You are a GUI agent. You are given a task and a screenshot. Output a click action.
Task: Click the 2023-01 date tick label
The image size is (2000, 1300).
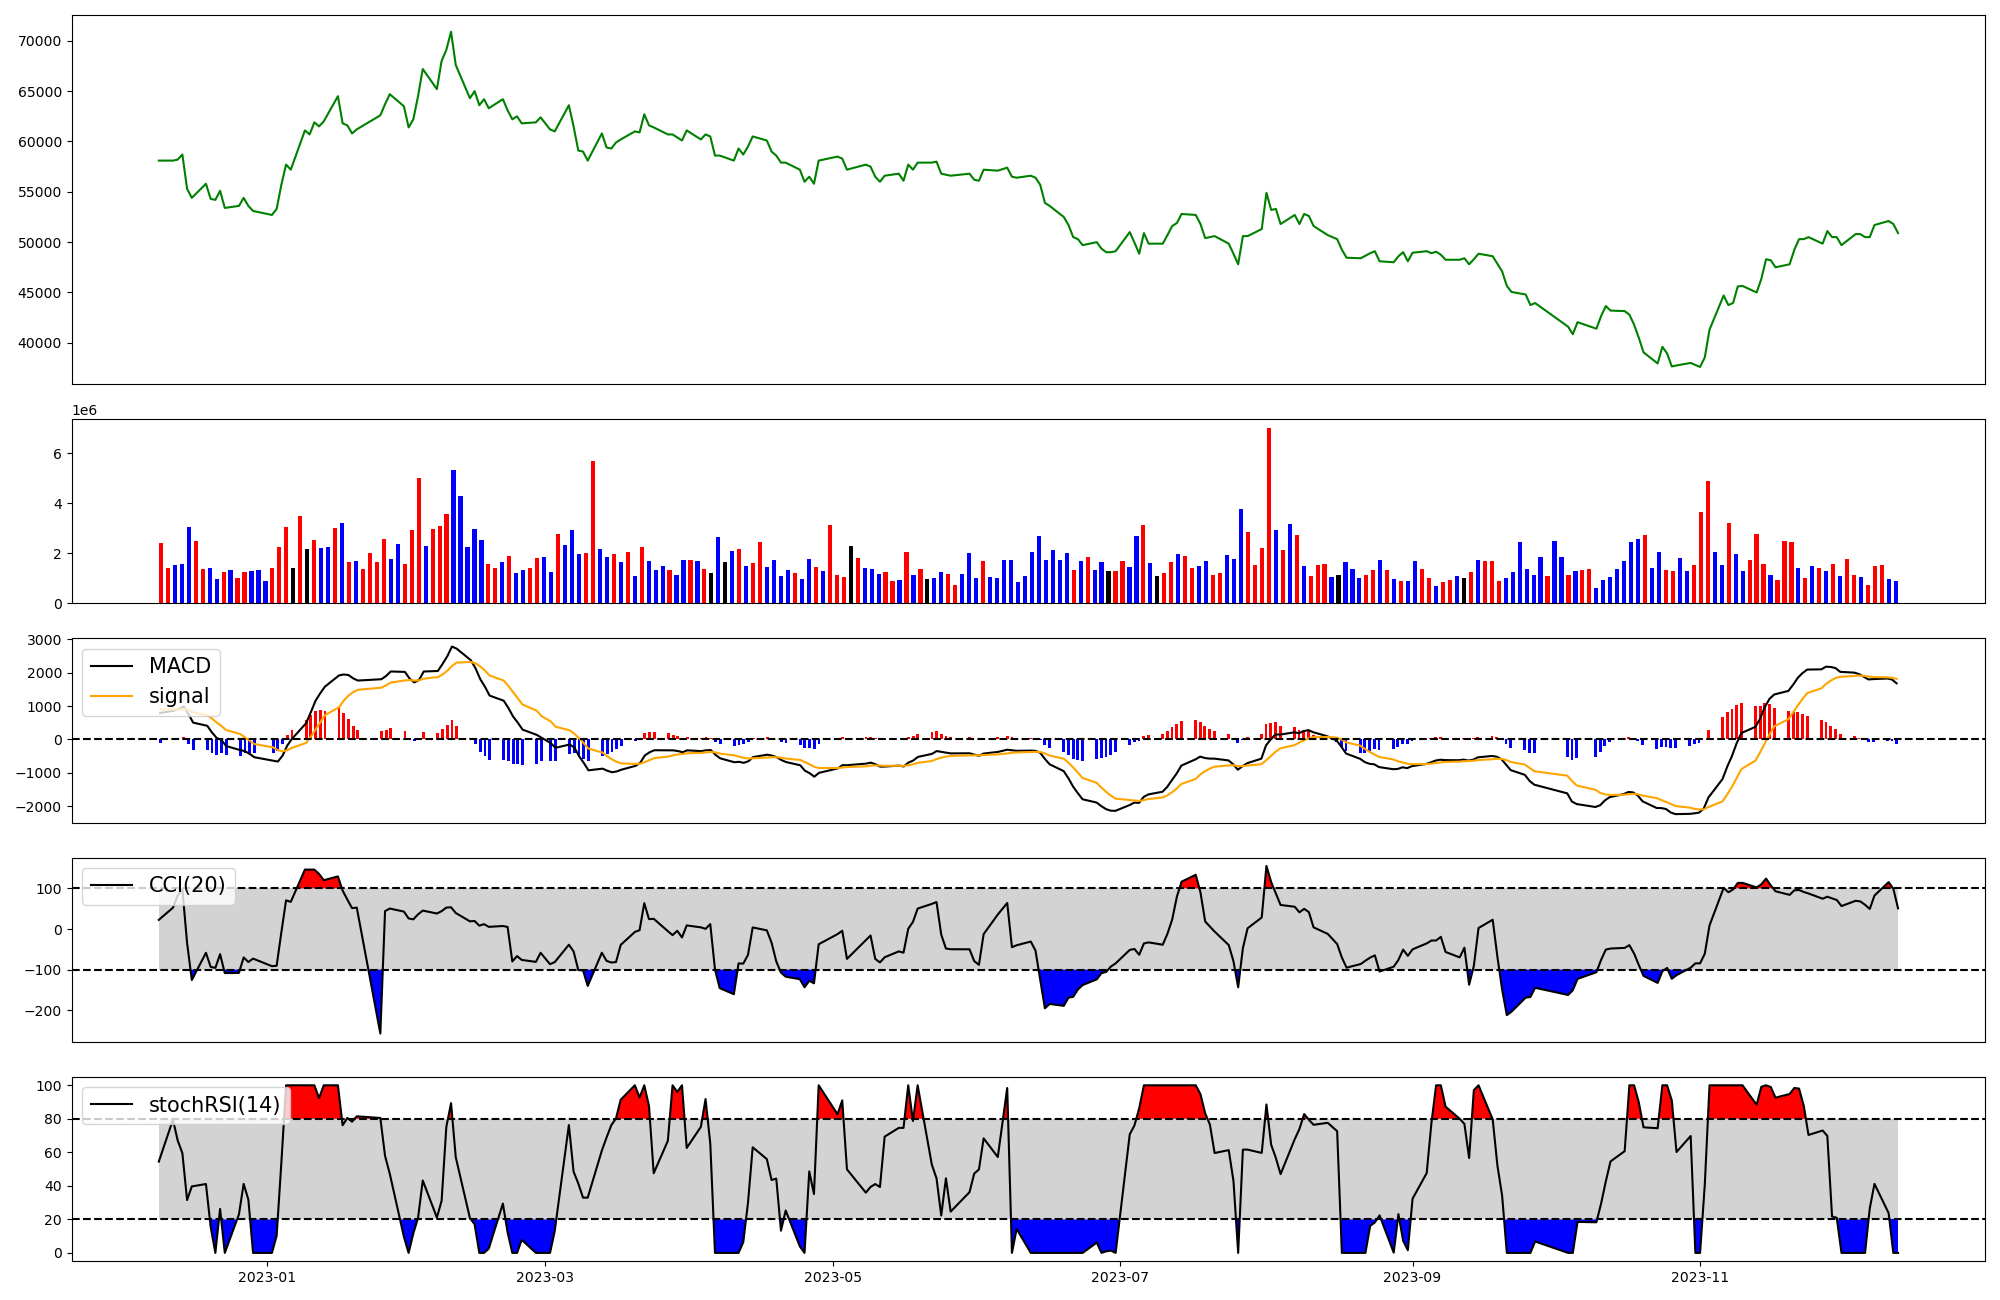tap(267, 1277)
